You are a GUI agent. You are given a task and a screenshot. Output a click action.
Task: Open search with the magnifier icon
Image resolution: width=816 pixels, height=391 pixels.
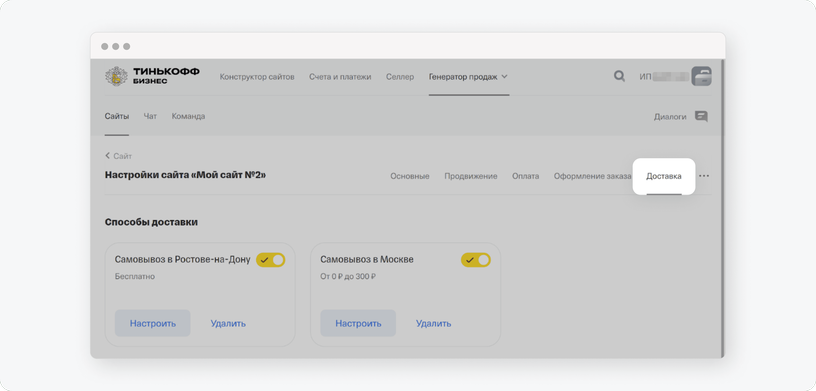click(x=619, y=77)
